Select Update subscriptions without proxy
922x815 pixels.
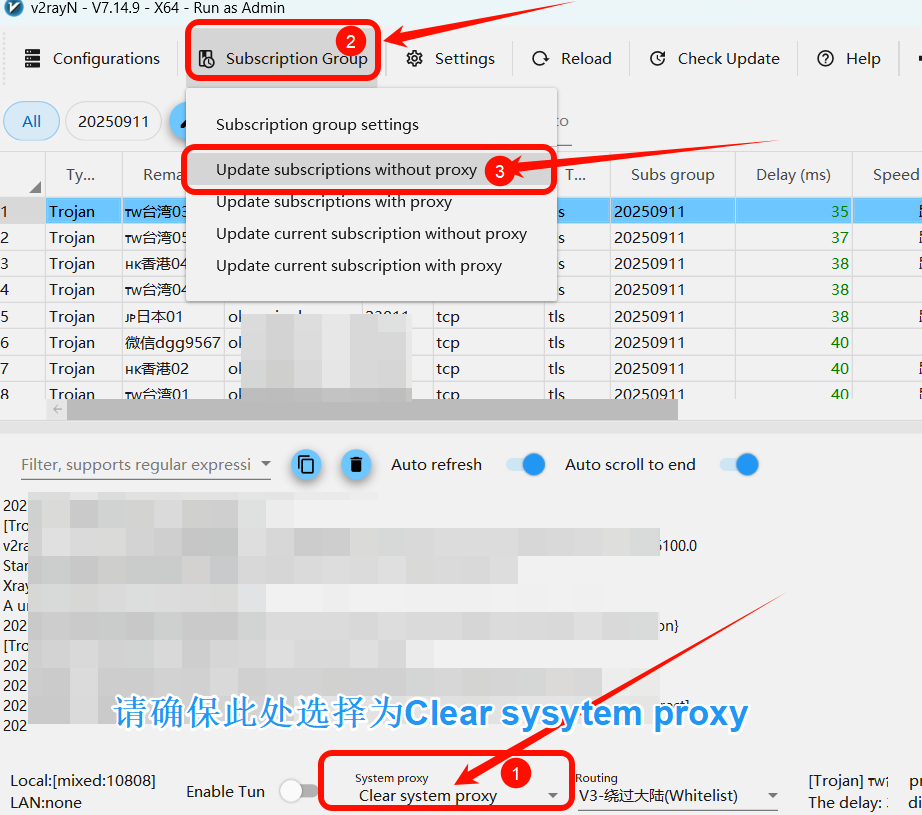point(346,170)
